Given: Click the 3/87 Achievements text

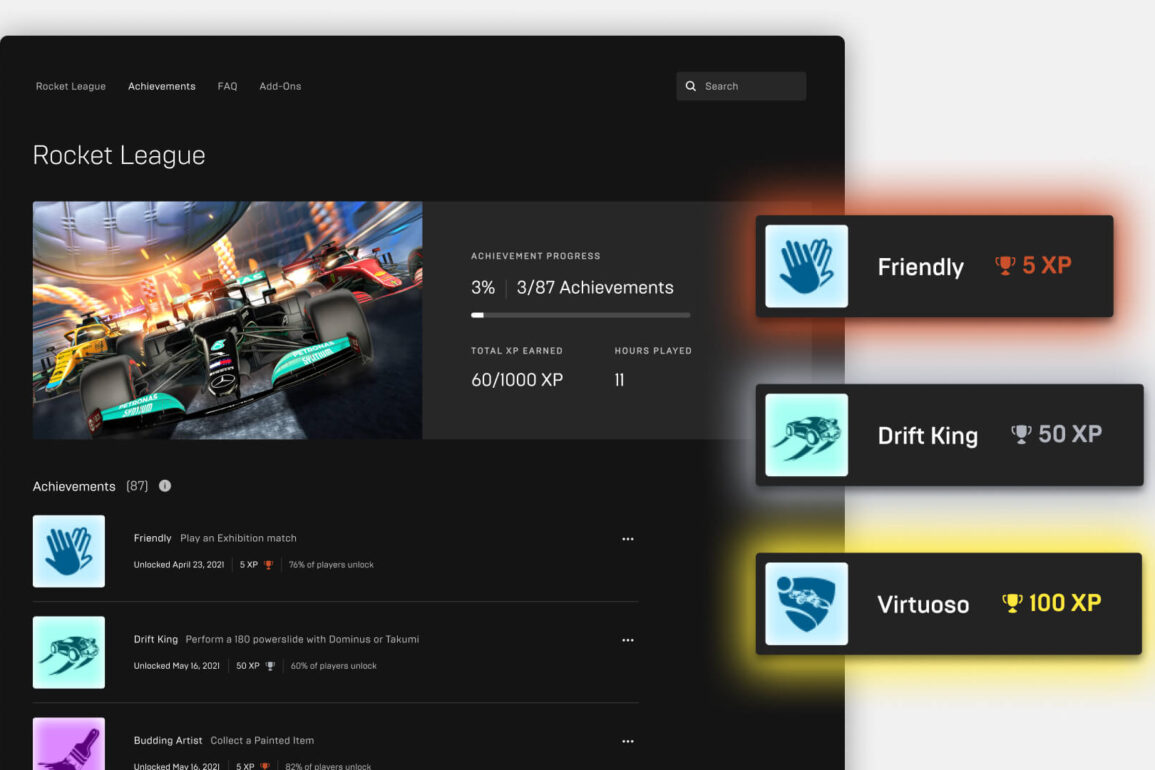Looking at the screenshot, I should [x=595, y=287].
